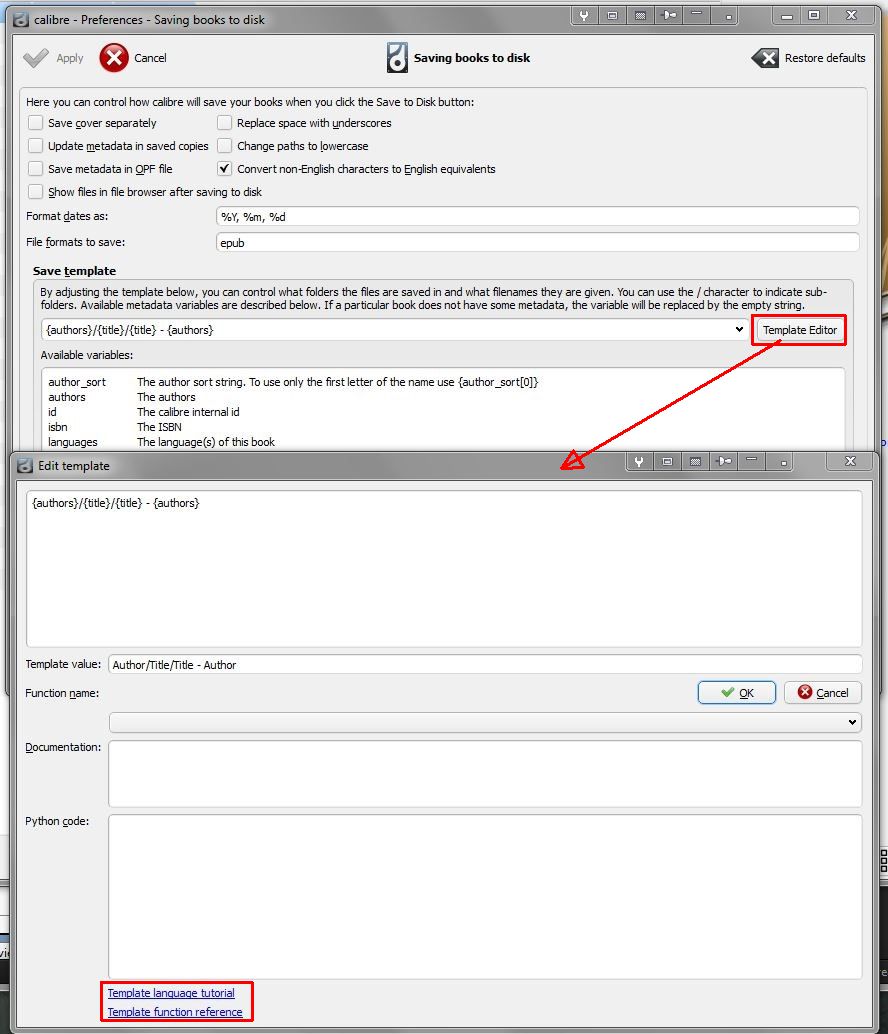The image size is (888, 1034).
Task: Enable Replace space with underscores
Action: 225,123
